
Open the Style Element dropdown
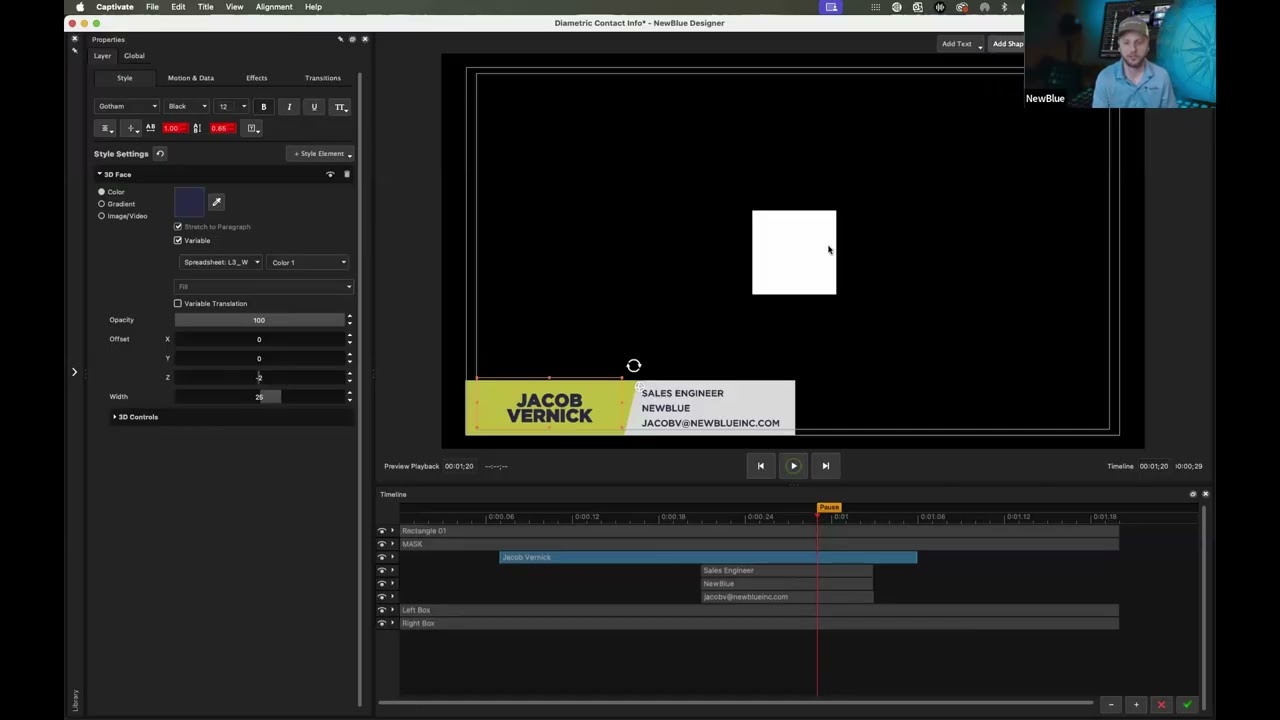(x=320, y=154)
